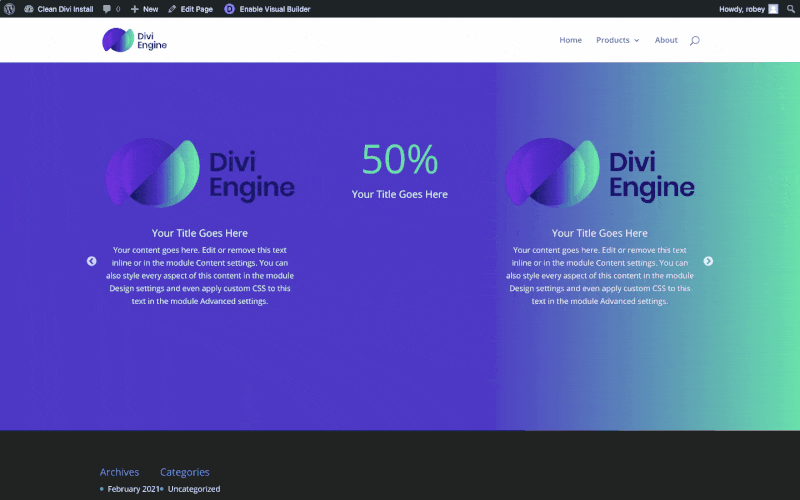Go to Home nav link
Image resolution: width=800 pixels, height=500 pixels.
click(x=570, y=40)
